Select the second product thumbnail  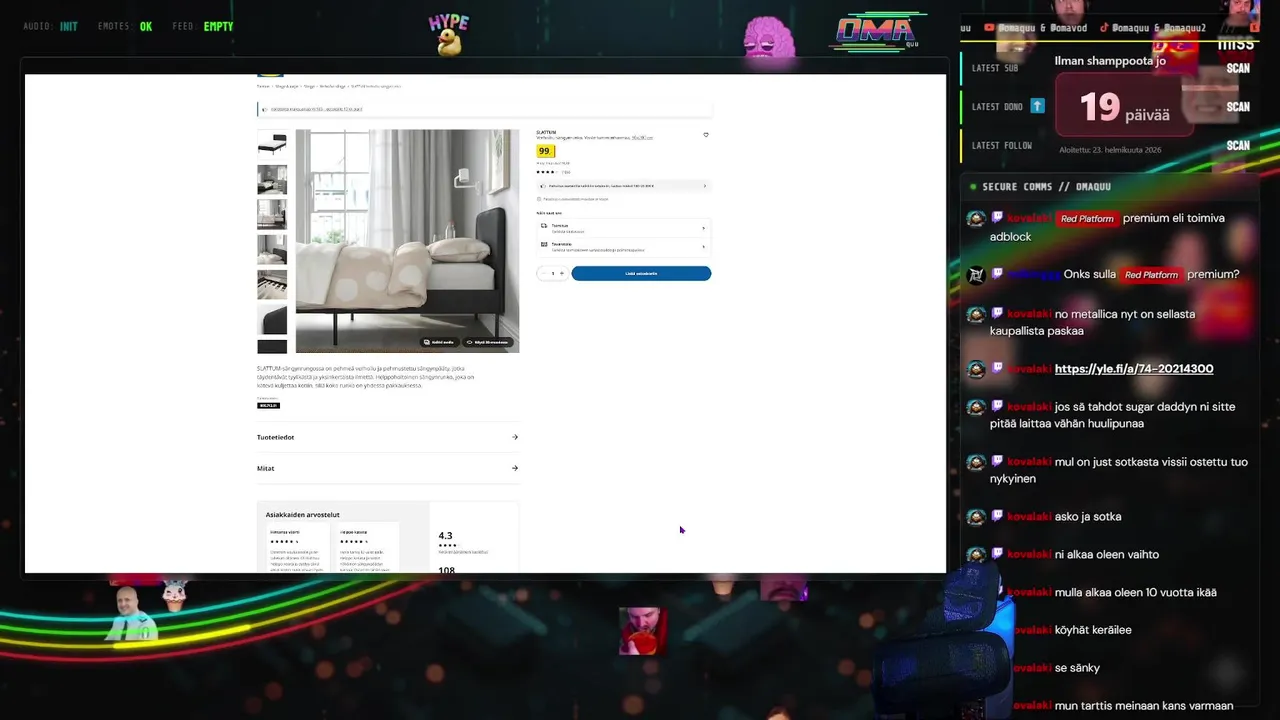pos(272,179)
